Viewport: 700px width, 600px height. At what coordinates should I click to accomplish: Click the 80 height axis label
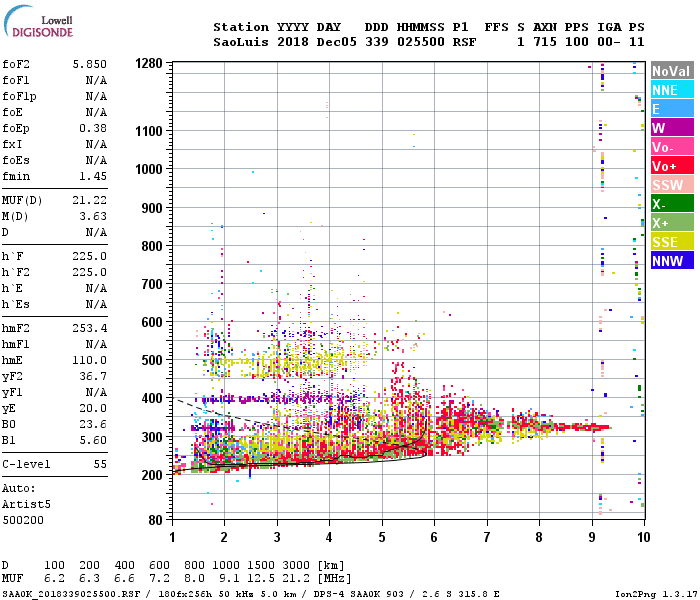tap(155, 520)
